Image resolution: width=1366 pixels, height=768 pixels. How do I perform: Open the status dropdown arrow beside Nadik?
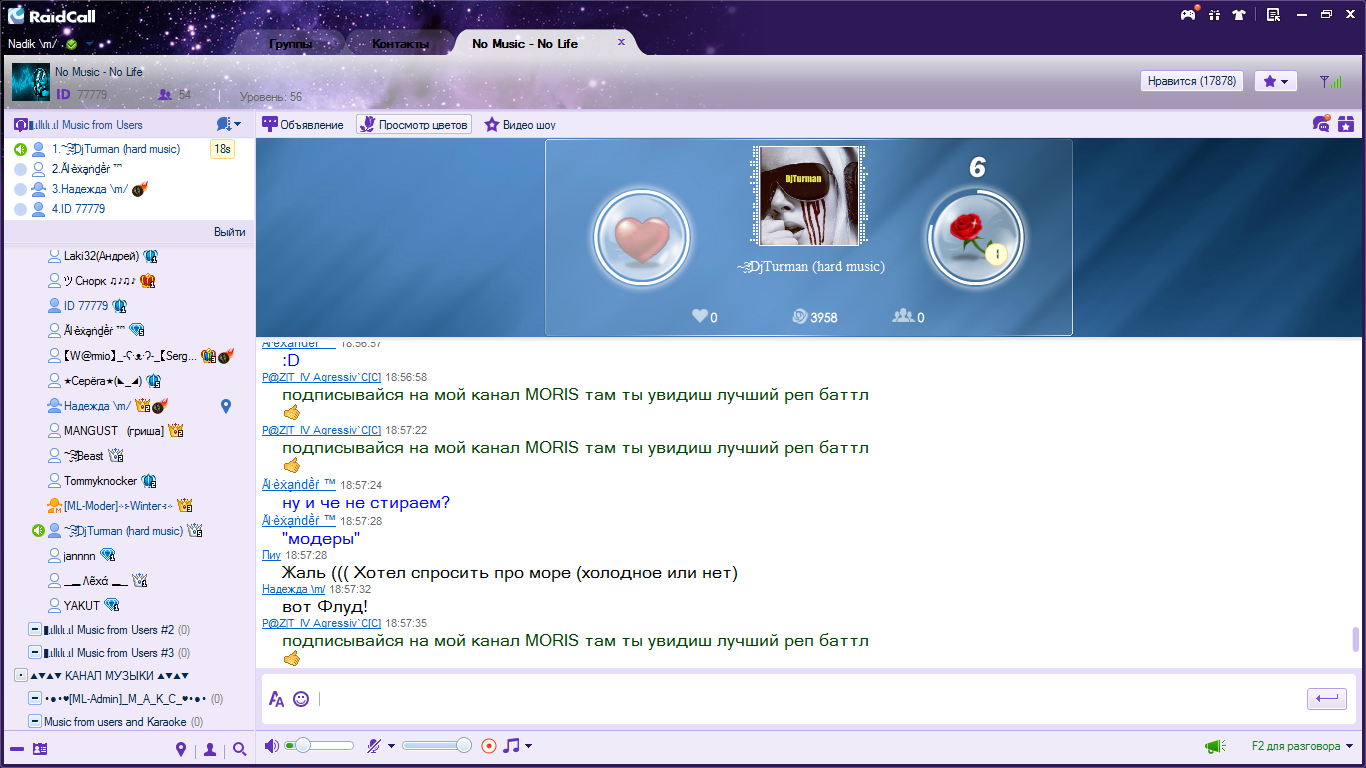point(89,45)
